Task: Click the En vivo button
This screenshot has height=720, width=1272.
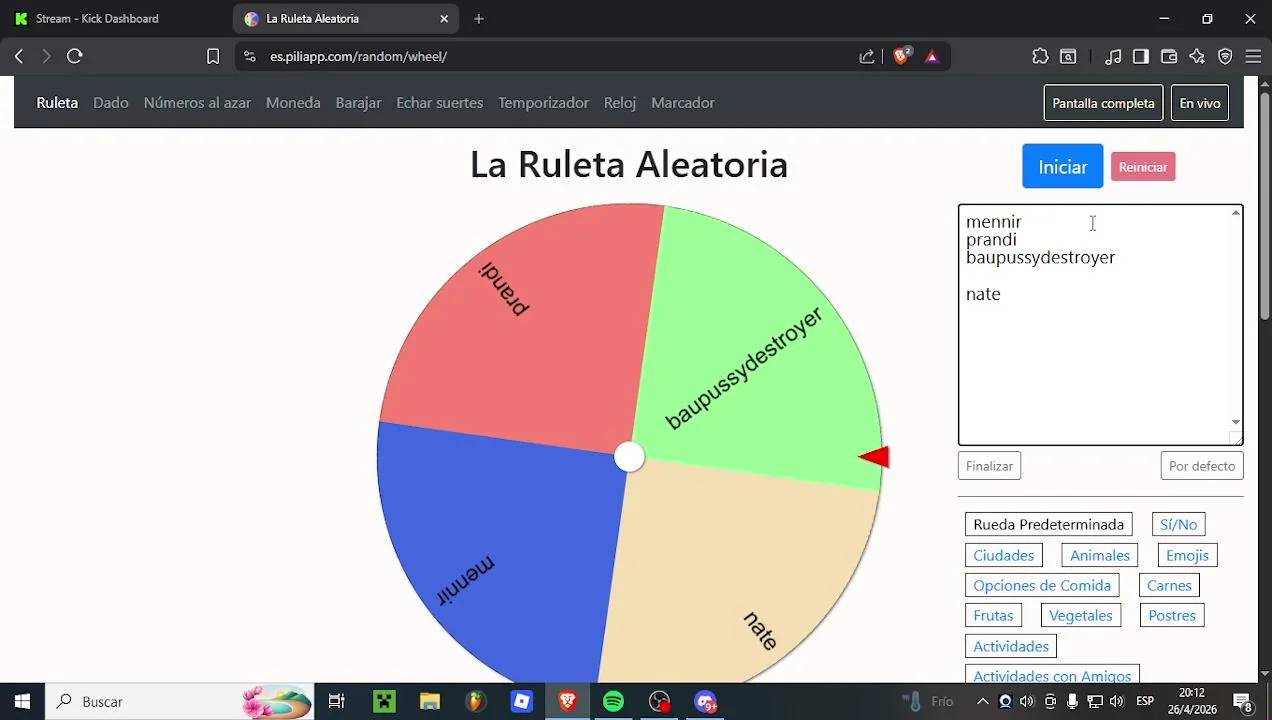Action: [x=1199, y=103]
